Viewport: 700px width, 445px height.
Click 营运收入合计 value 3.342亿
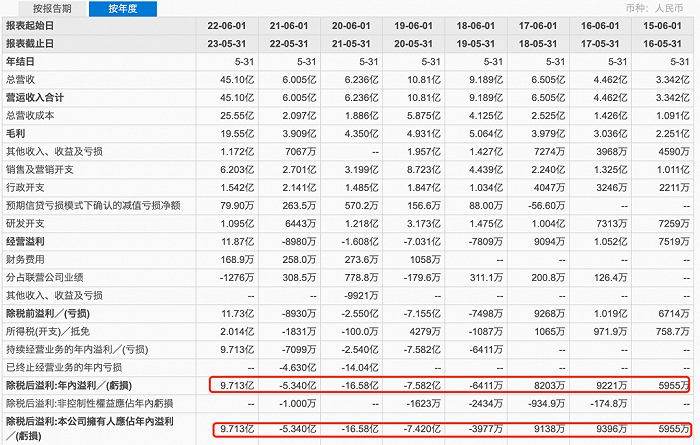point(673,98)
